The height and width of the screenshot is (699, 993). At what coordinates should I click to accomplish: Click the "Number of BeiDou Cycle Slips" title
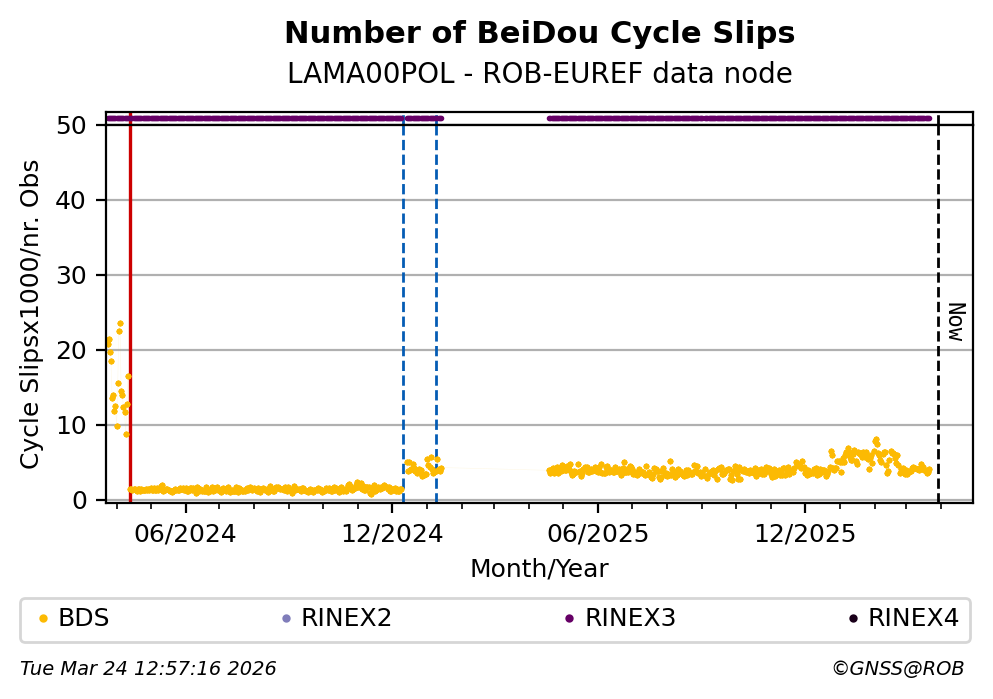tap(539, 34)
